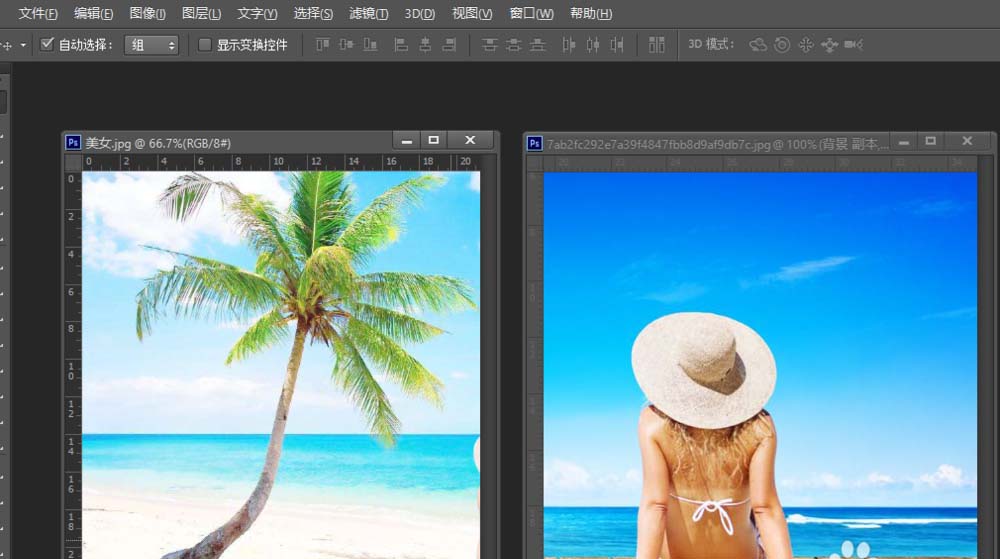
Task: Click the align horizontal centers icon
Action: [425, 45]
